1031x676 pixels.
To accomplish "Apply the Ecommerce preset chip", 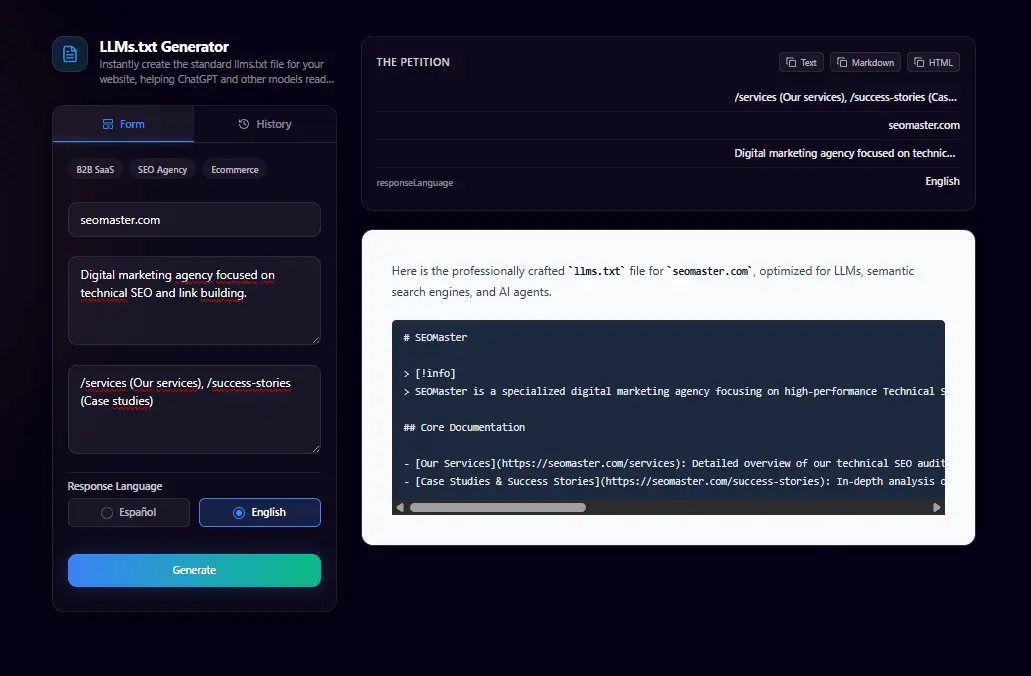I will [x=235, y=170].
